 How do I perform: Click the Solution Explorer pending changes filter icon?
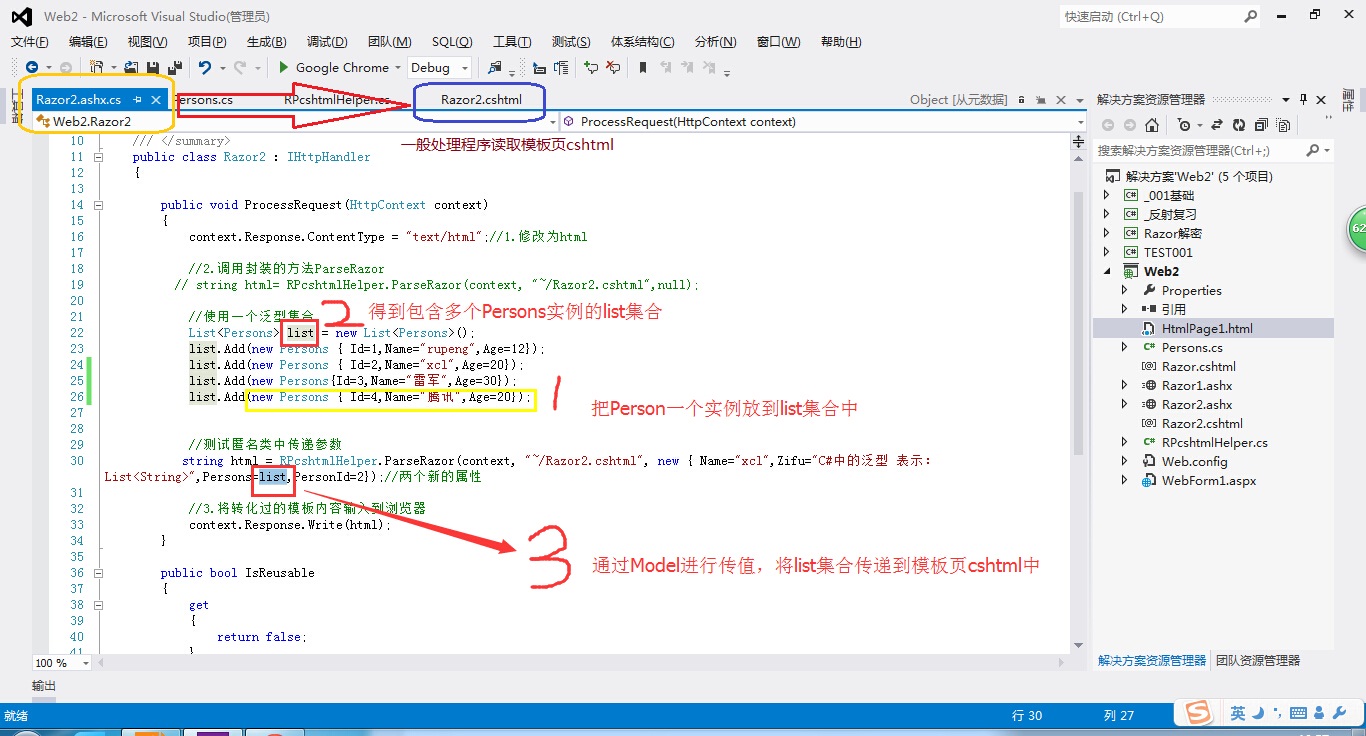1185,125
